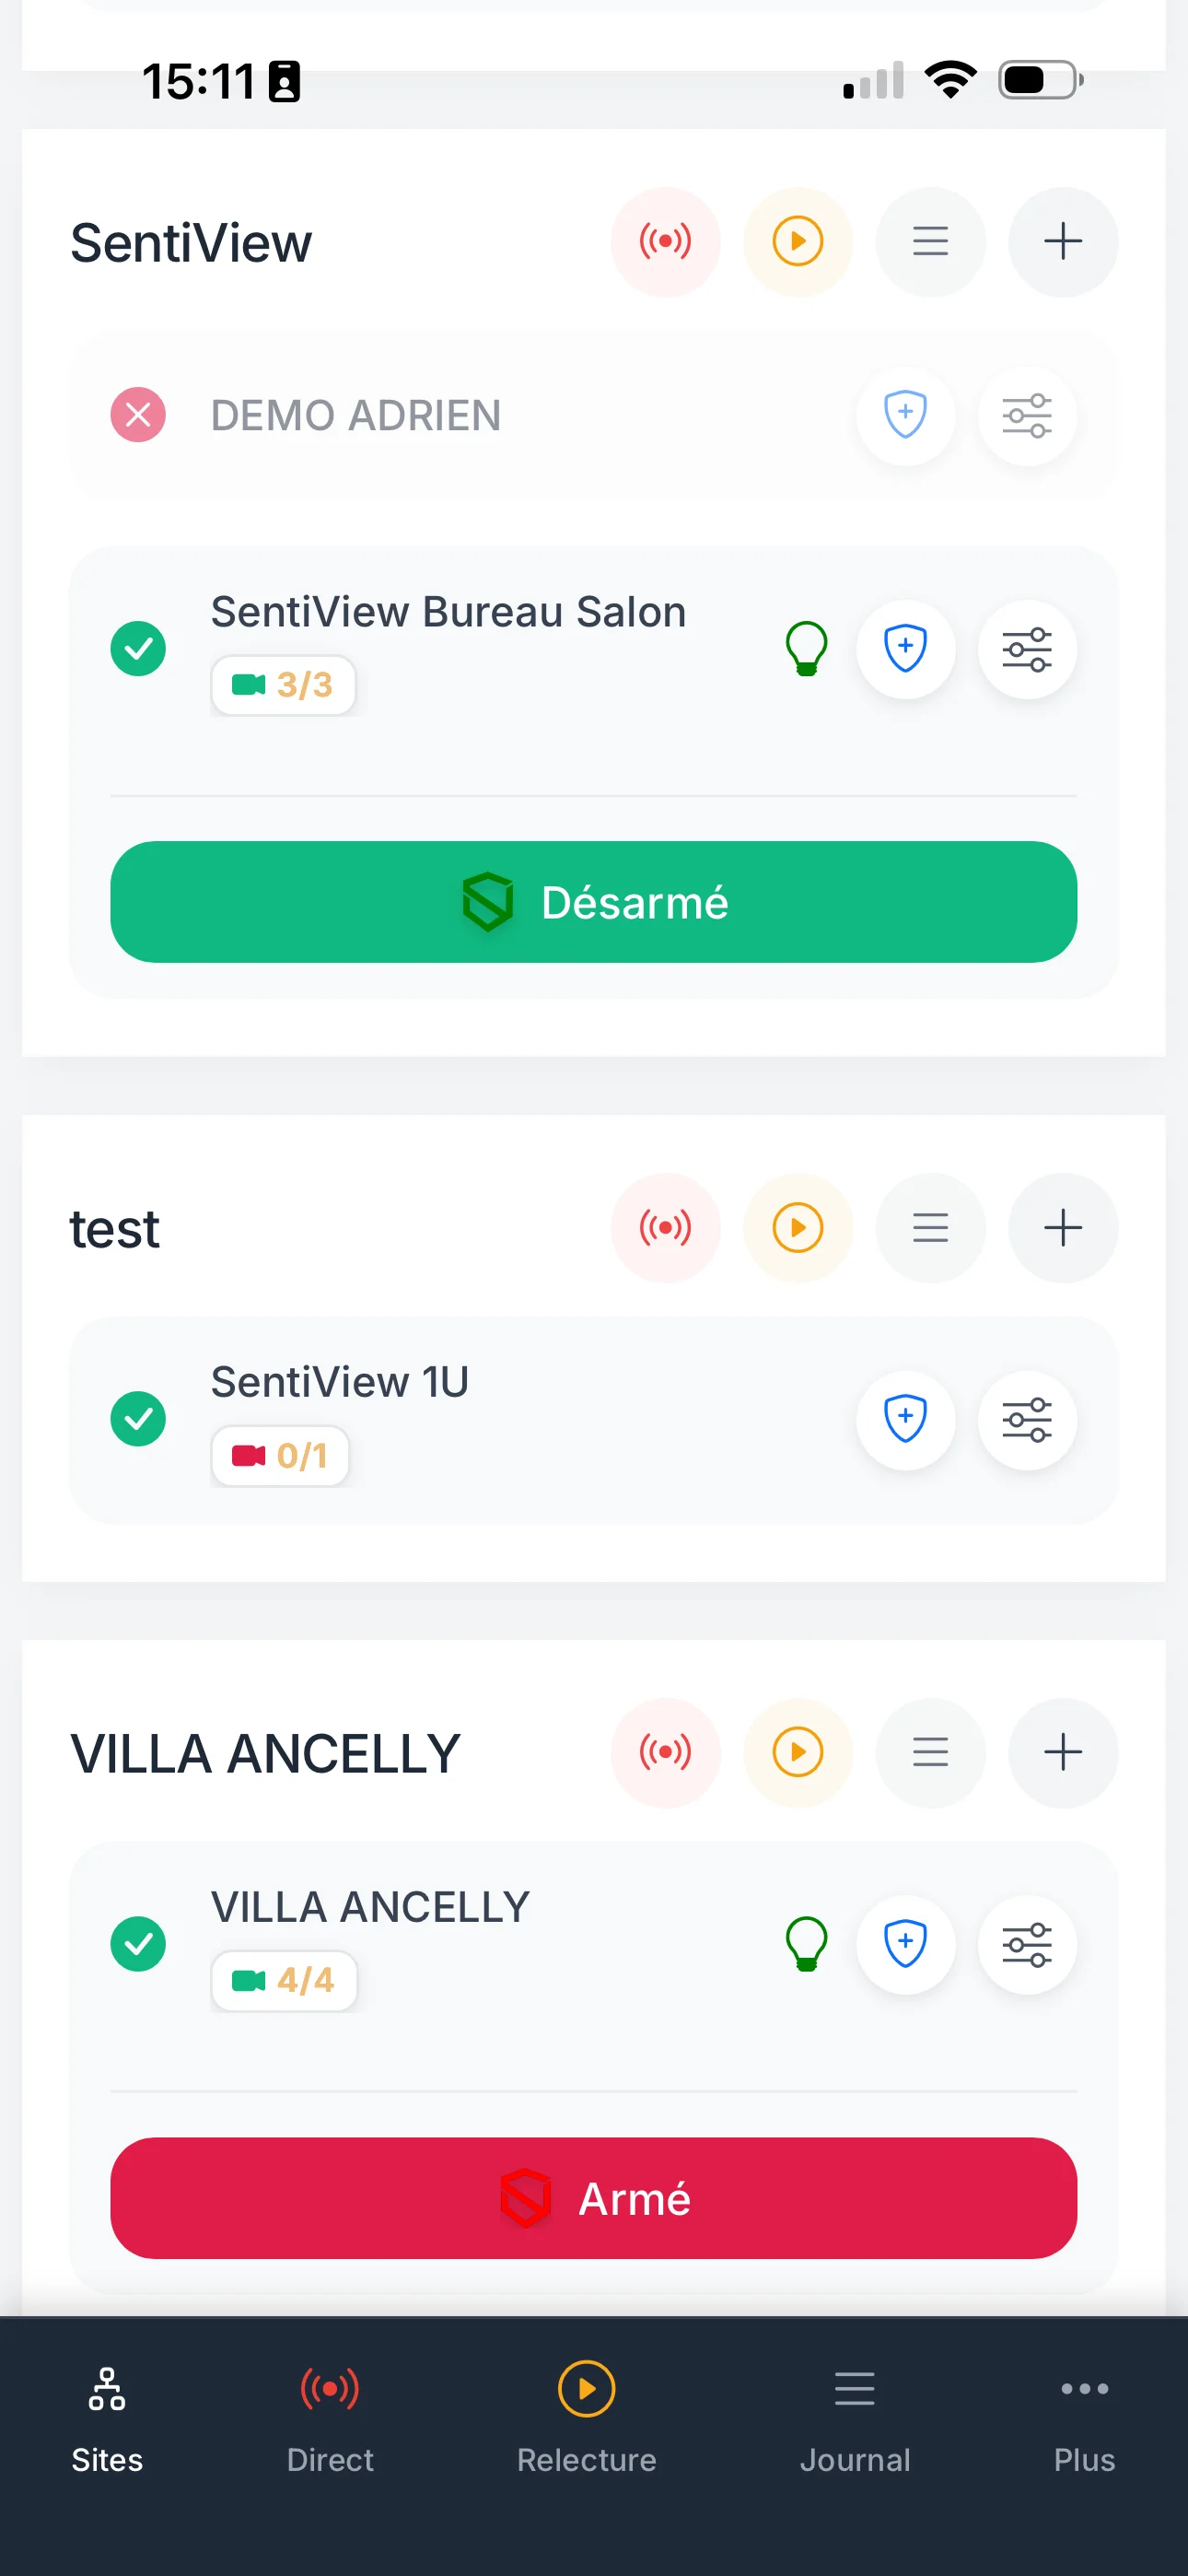1188x2576 pixels.
Task: Click the 3/3 camera count badge
Action: tap(283, 685)
